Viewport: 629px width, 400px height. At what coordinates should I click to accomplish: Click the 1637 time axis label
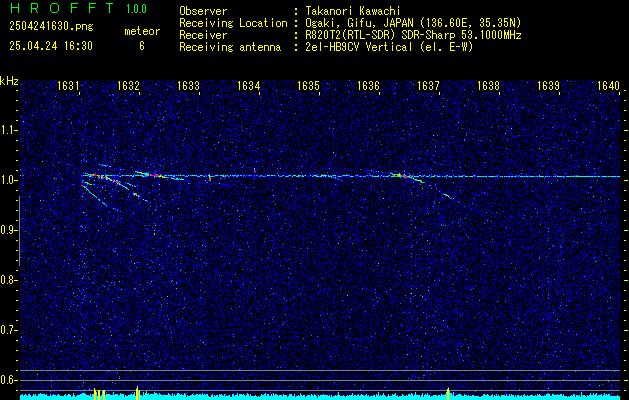(x=428, y=86)
